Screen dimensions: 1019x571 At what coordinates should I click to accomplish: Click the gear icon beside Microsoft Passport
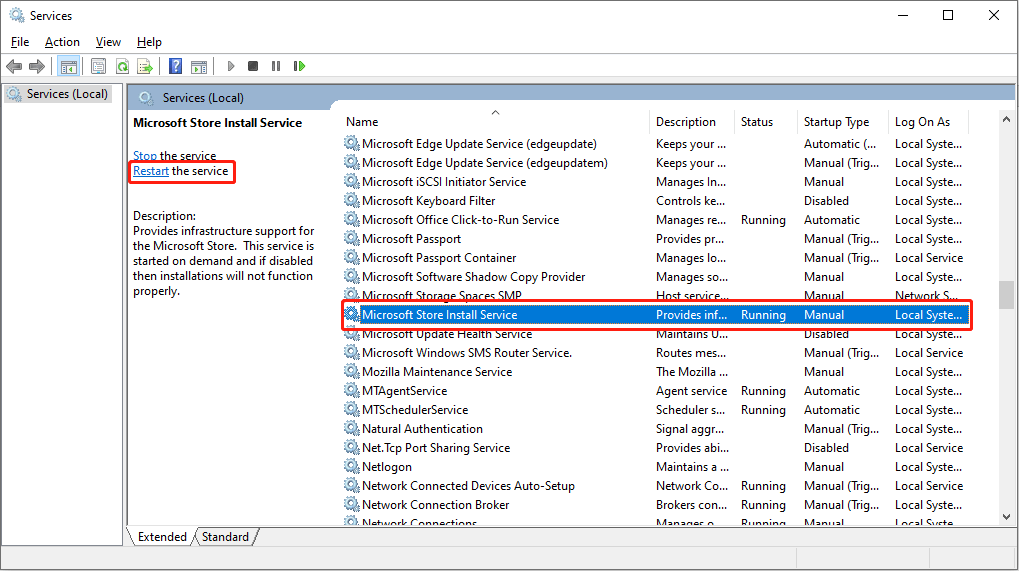tap(352, 238)
